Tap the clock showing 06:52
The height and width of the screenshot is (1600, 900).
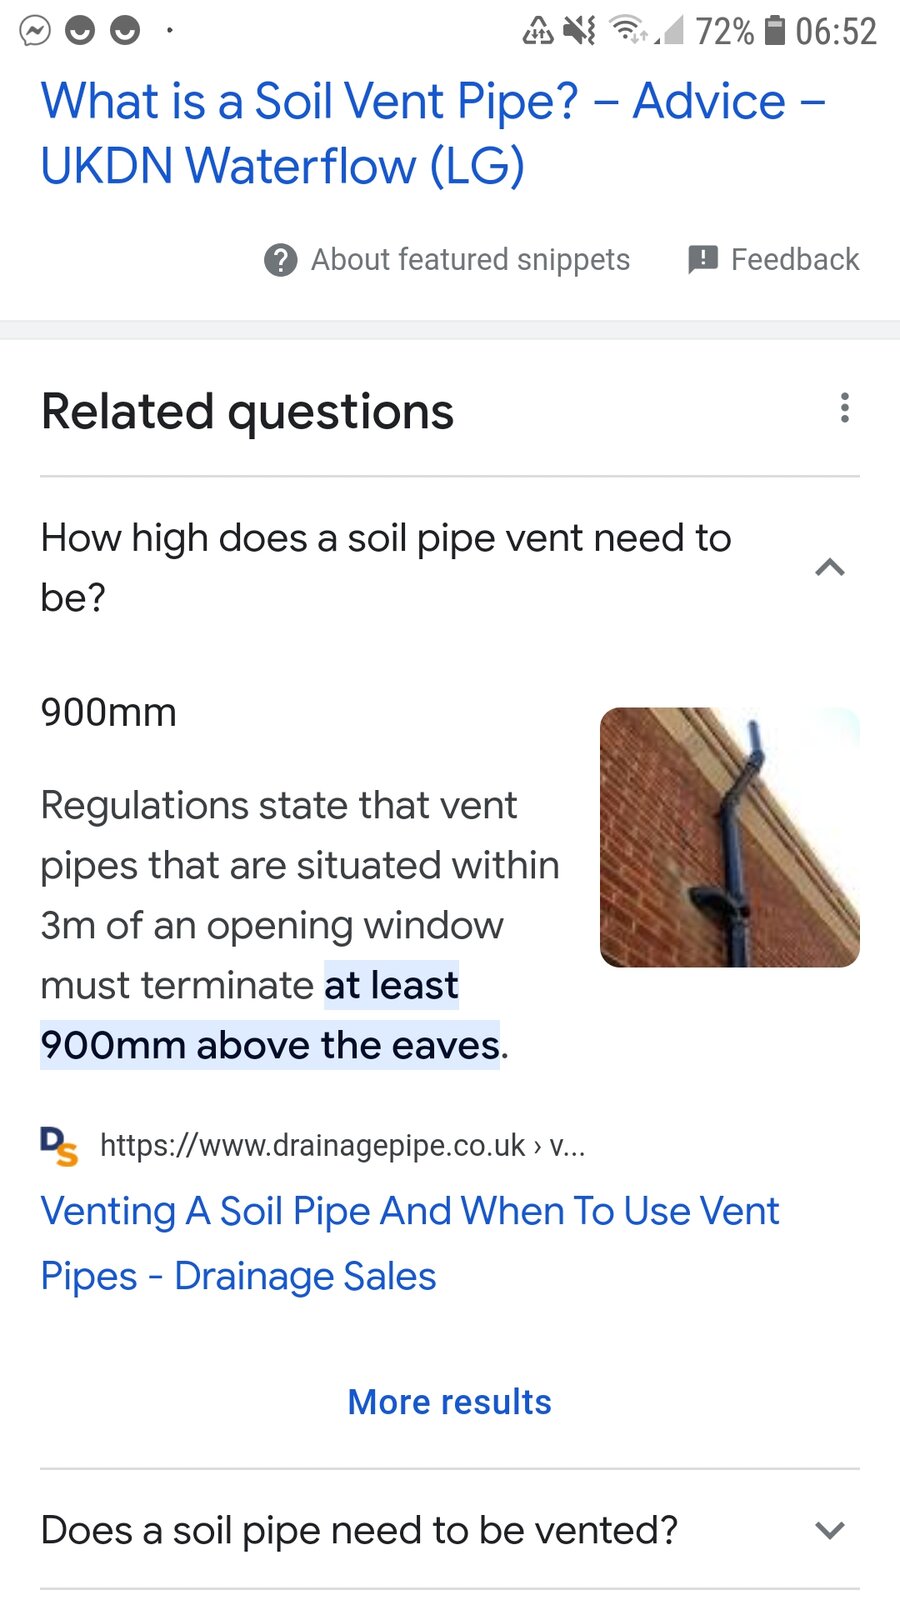click(x=836, y=31)
